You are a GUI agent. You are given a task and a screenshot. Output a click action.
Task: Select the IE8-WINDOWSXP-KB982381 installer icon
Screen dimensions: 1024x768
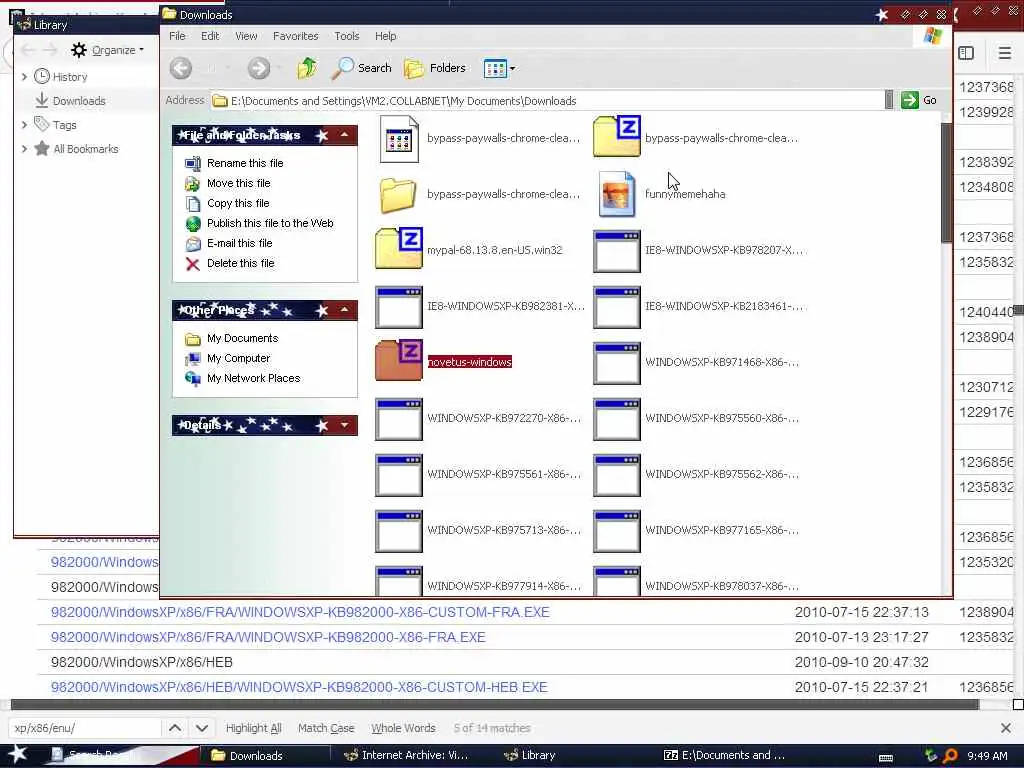coord(399,308)
